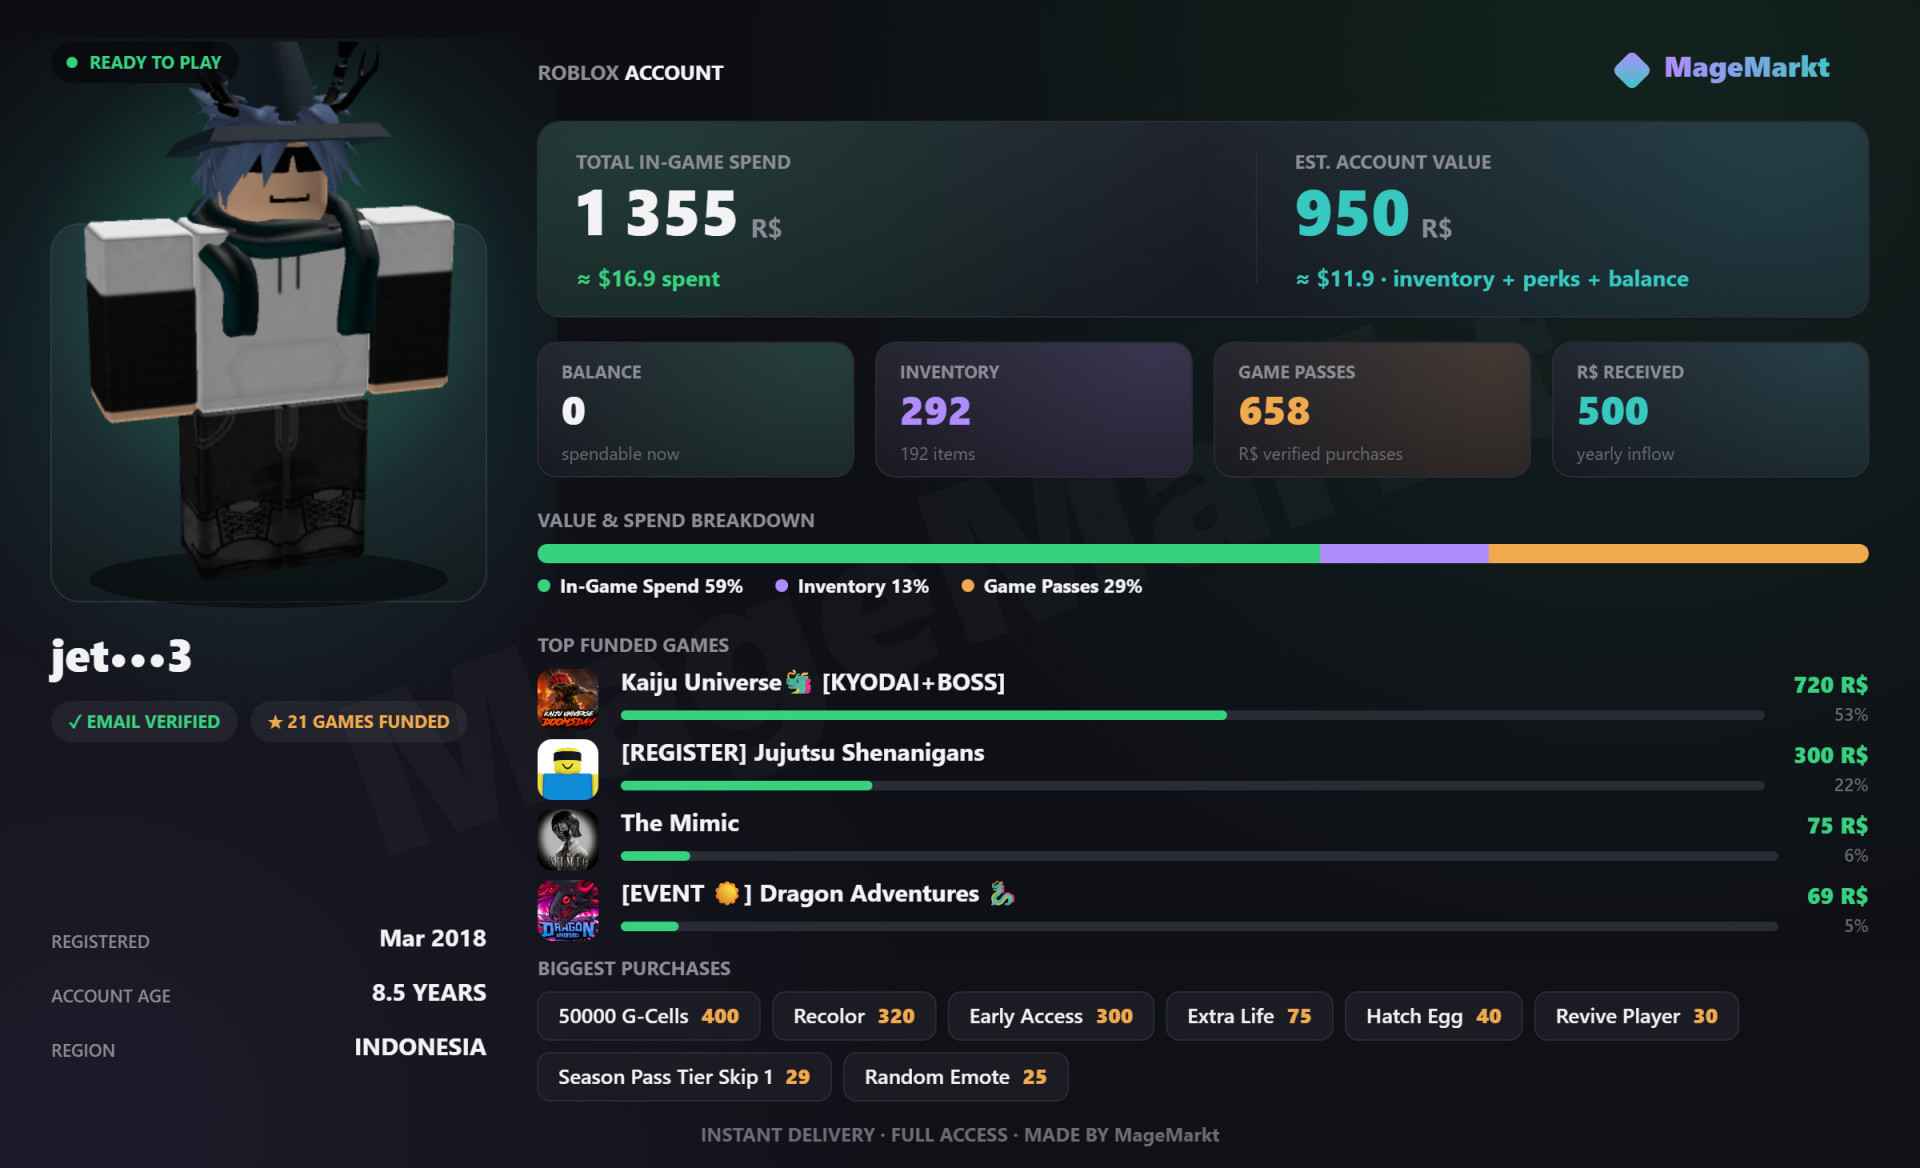1920x1168 pixels.
Task: Click the orange segment of the breakdown bar
Action: coord(1678,554)
